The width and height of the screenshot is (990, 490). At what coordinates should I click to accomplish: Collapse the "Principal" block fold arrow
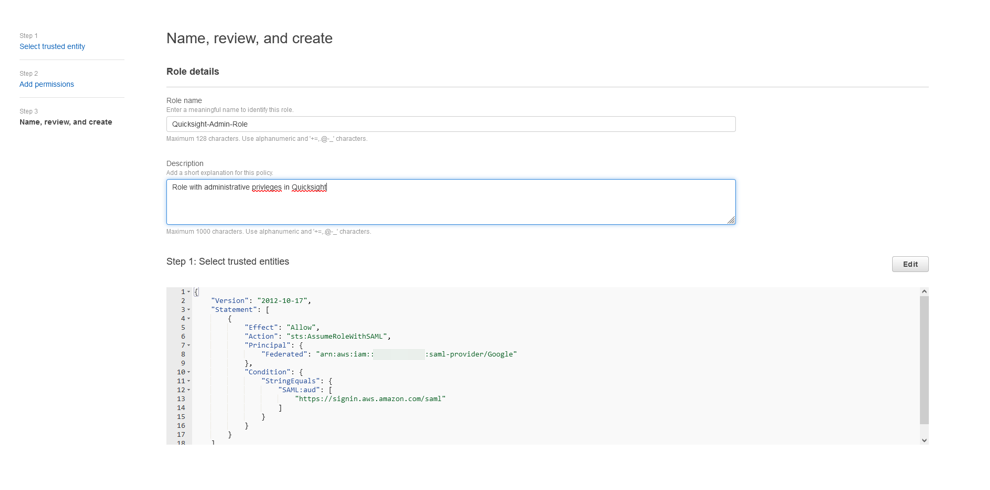(x=188, y=346)
